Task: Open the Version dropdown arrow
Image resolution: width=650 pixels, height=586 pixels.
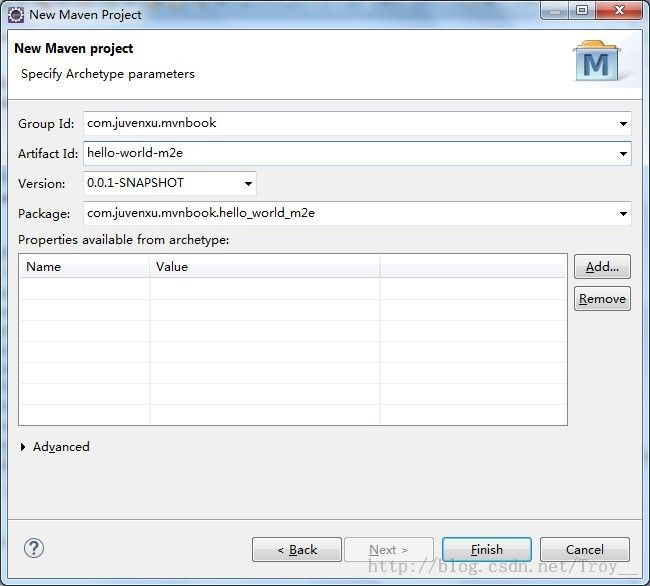Action: (248, 184)
